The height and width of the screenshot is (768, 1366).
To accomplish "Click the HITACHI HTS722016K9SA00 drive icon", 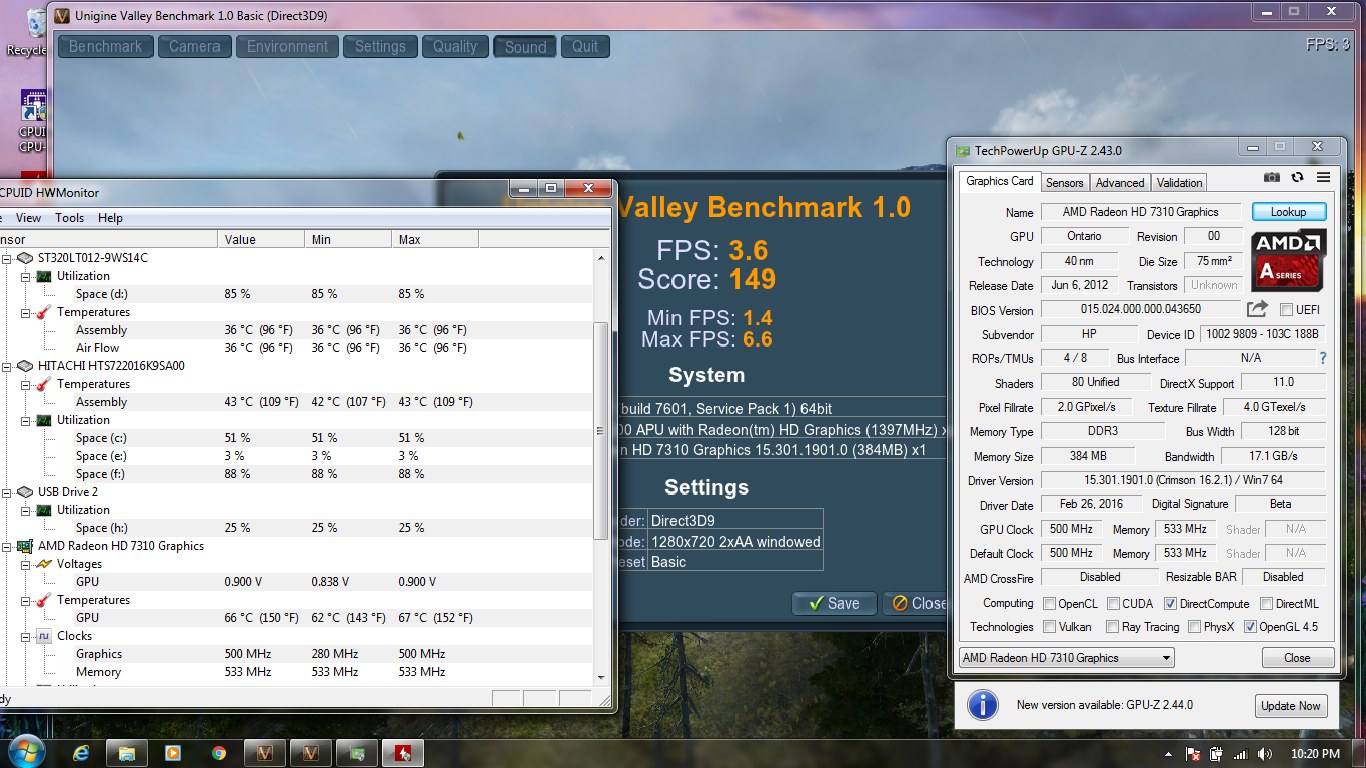I will [x=26, y=366].
